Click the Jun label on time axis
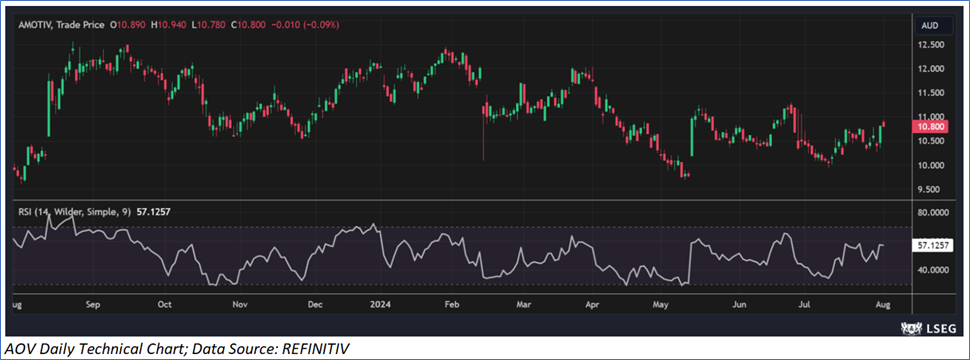970x360 pixels. pos(738,304)
